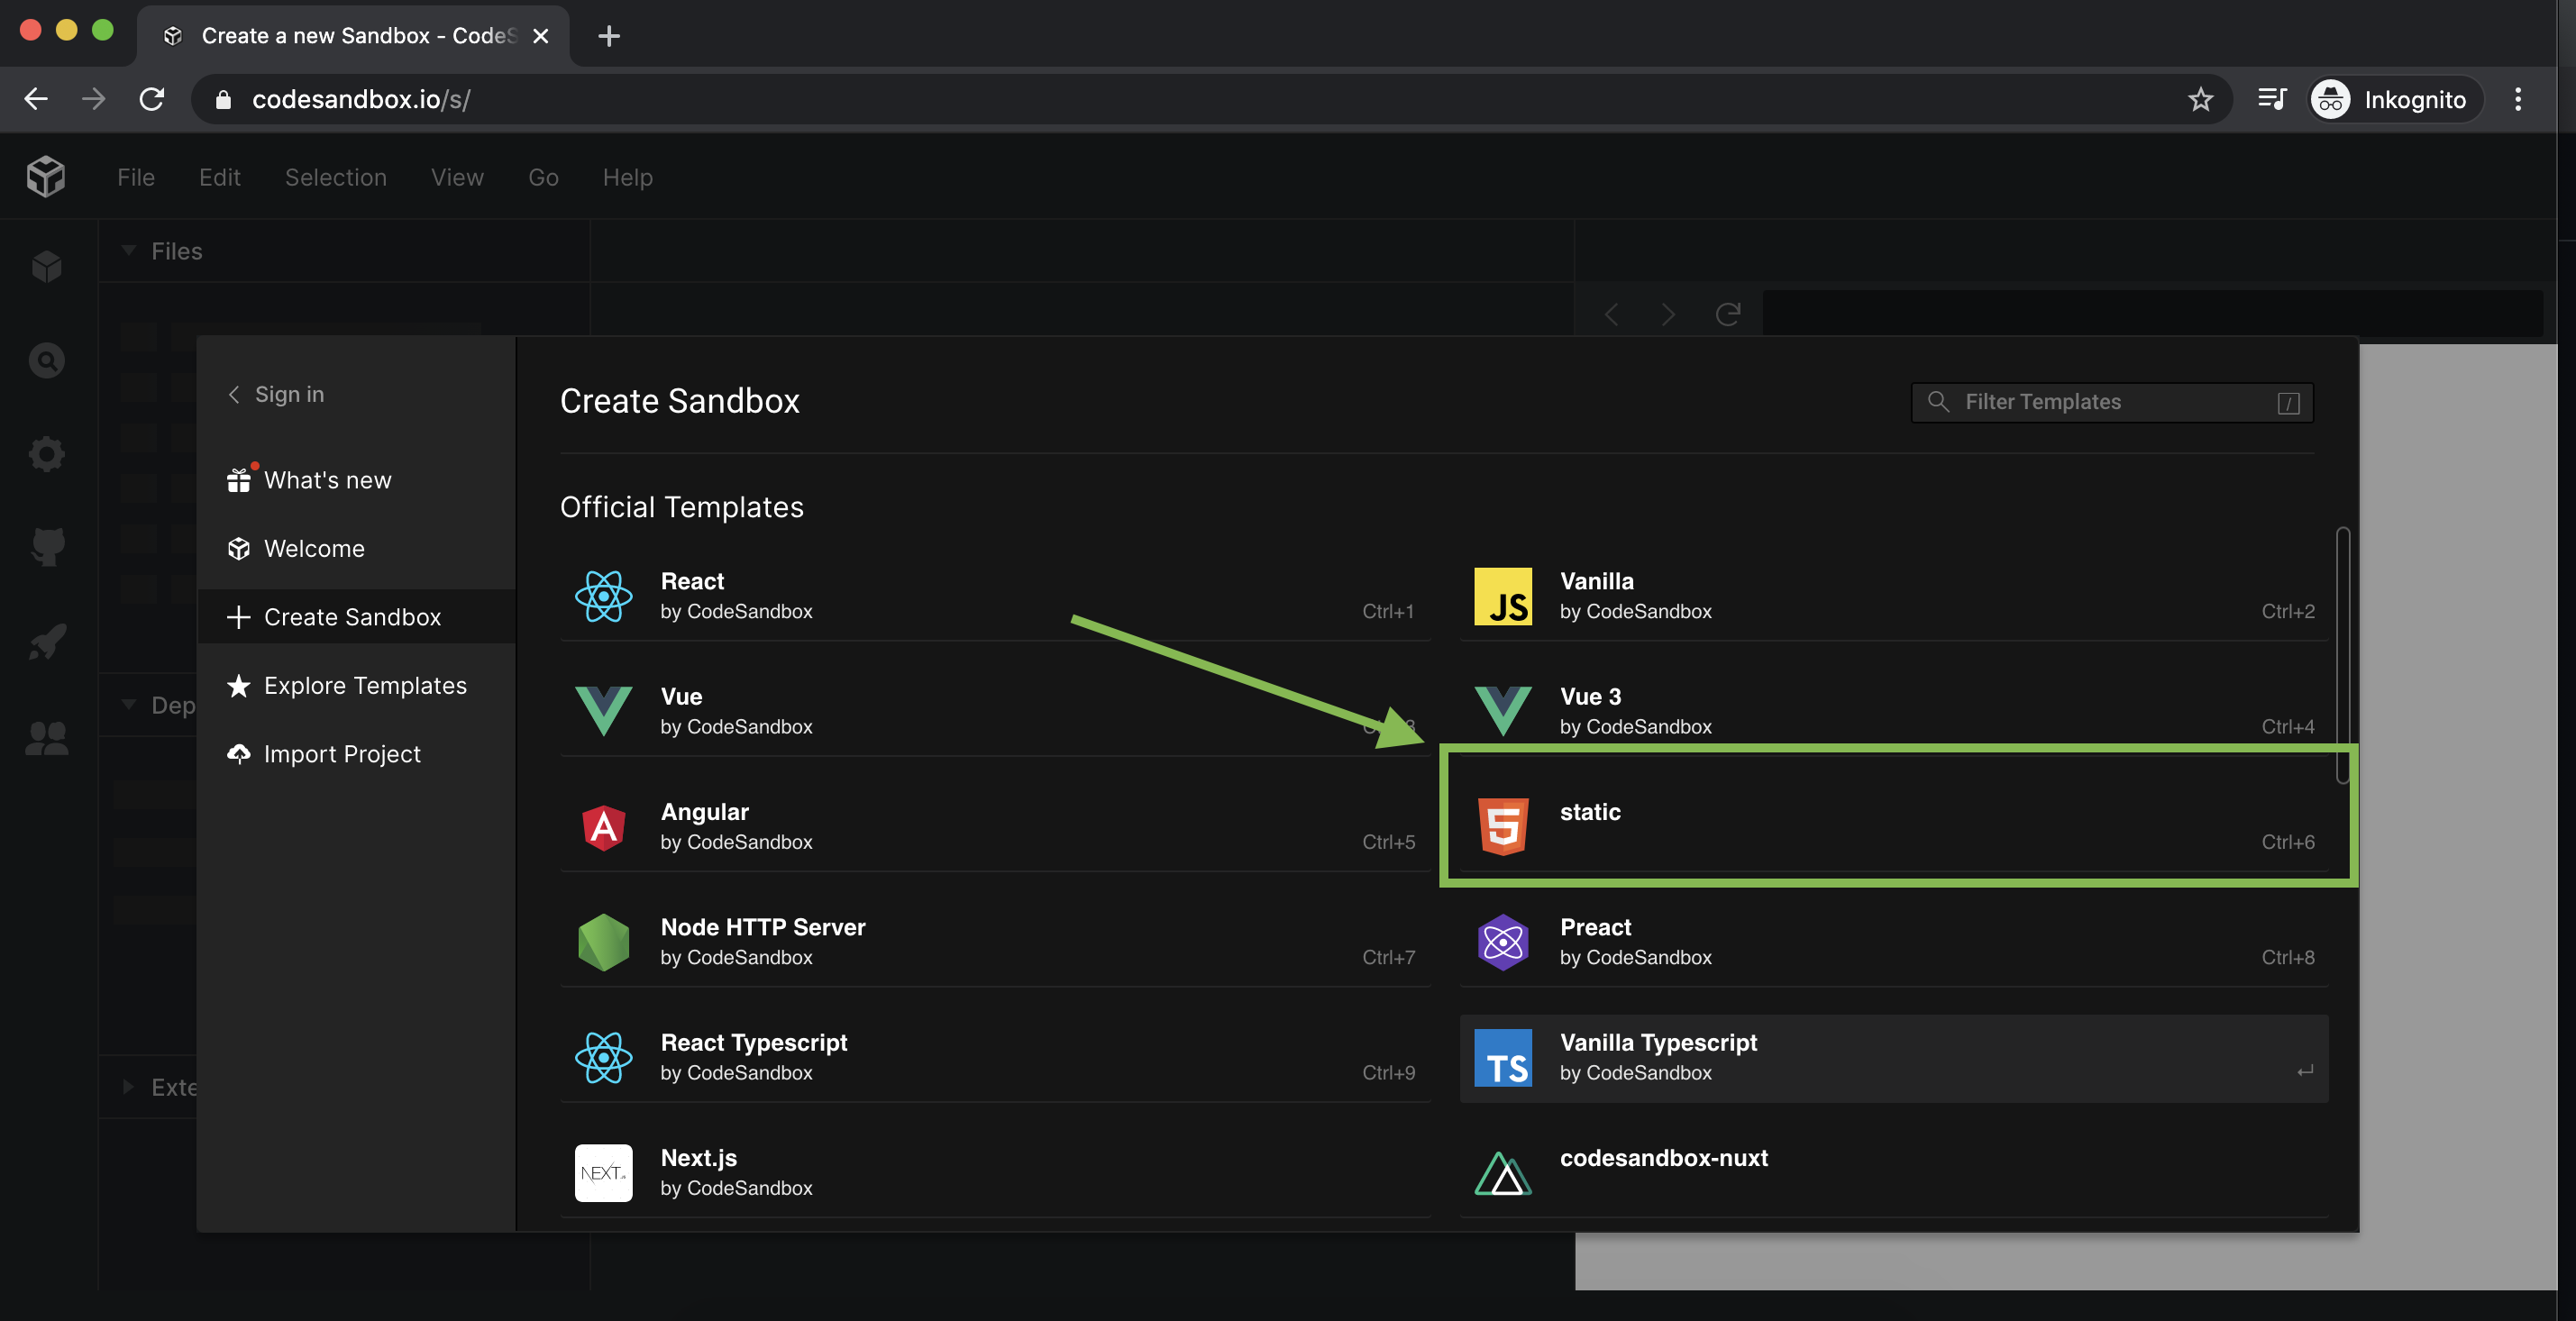Choose the Node HTTP Server row
This screenshot has height=1321, width=2576.
[x=995, y=942]
